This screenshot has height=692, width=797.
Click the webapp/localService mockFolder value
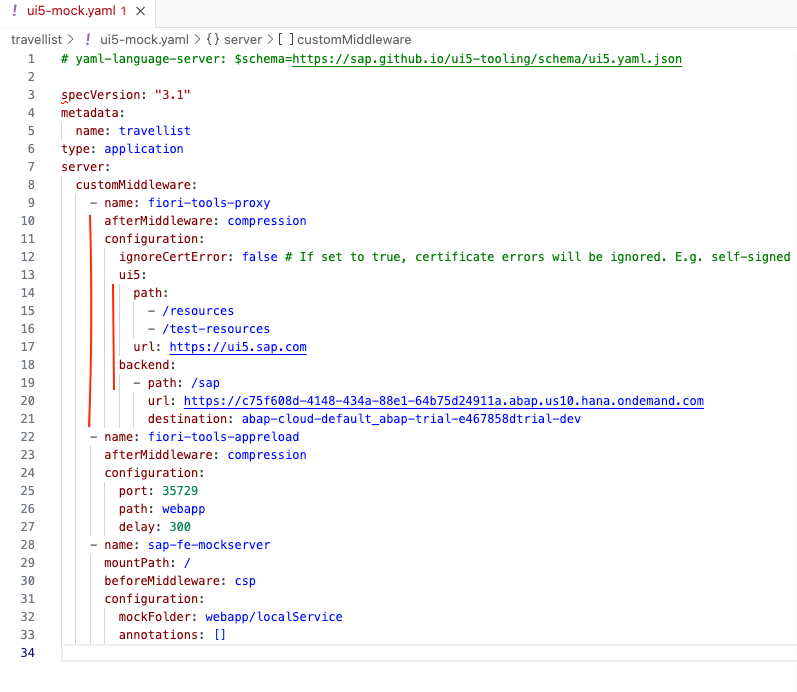coord(273,617)
